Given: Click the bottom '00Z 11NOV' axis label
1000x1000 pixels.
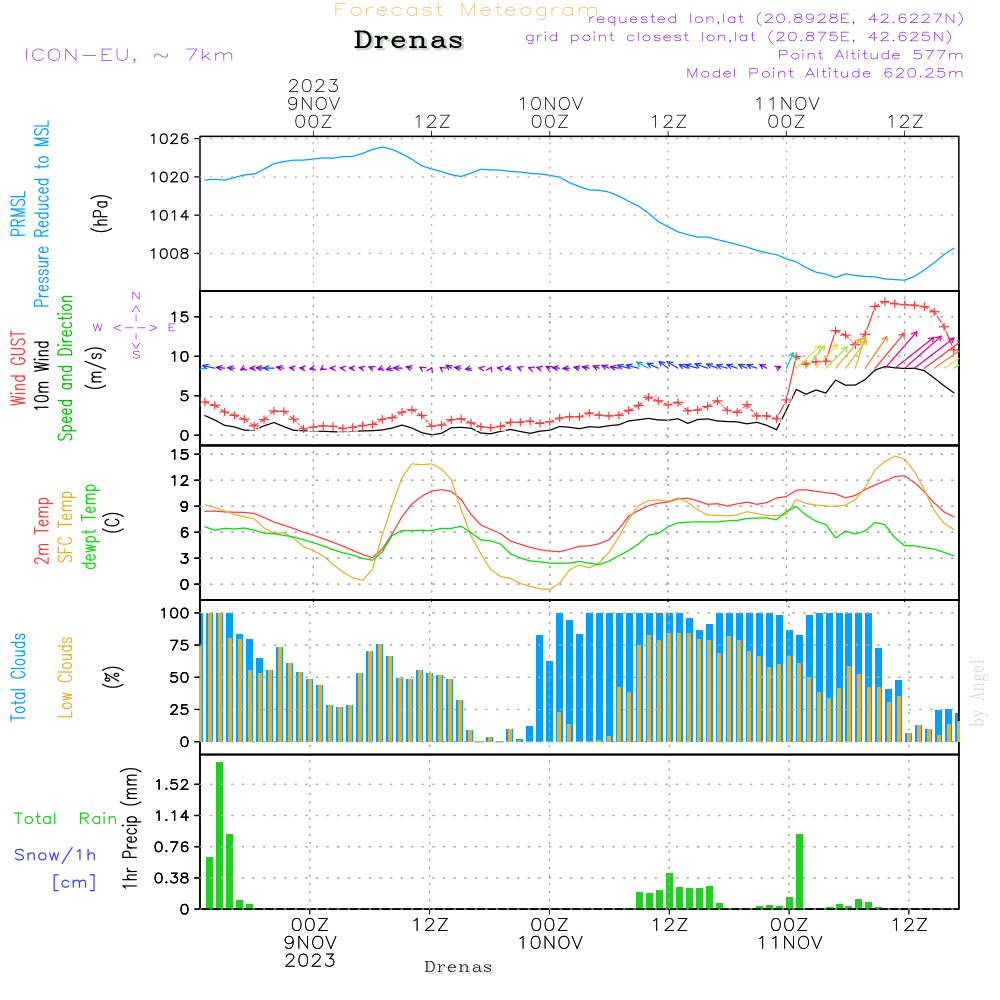Looking at the screenshot, I should pos(790,934).
